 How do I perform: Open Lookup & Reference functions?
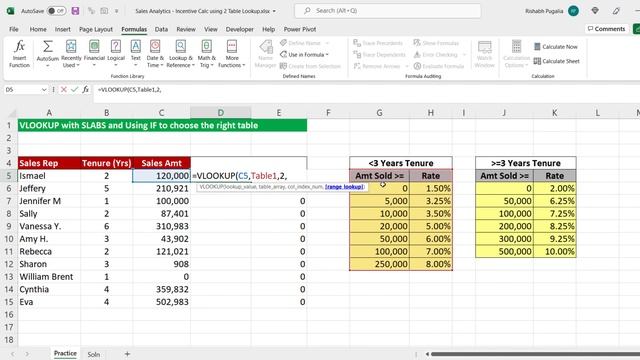(180, 54)
